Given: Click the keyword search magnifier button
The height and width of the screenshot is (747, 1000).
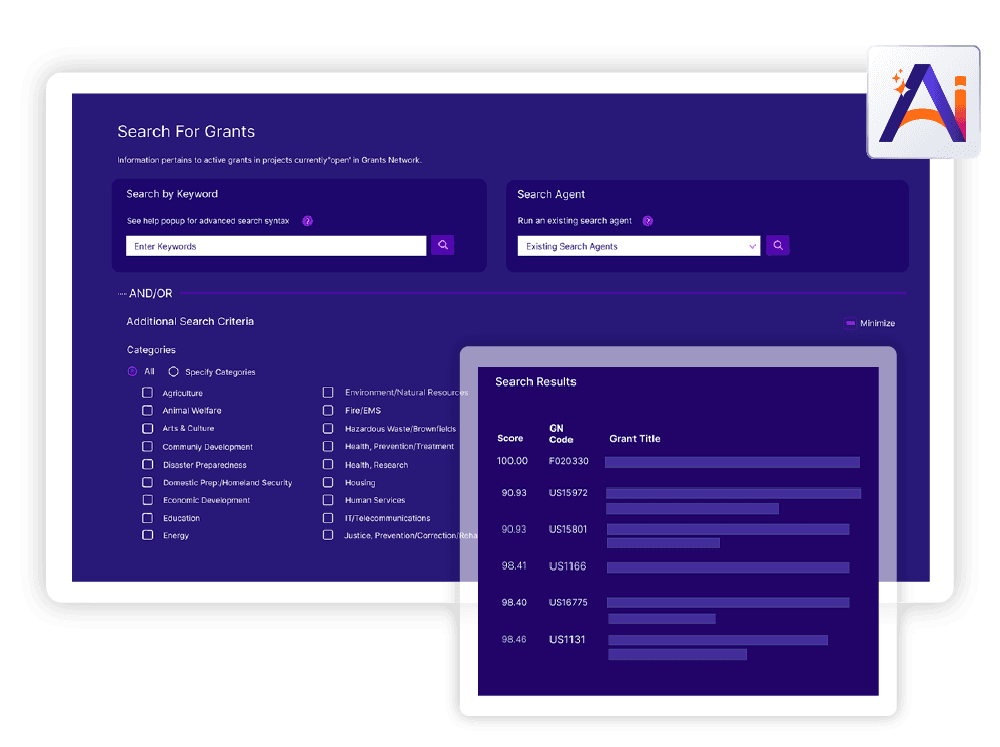Looking at the screenshot, I should coord(442,246).
